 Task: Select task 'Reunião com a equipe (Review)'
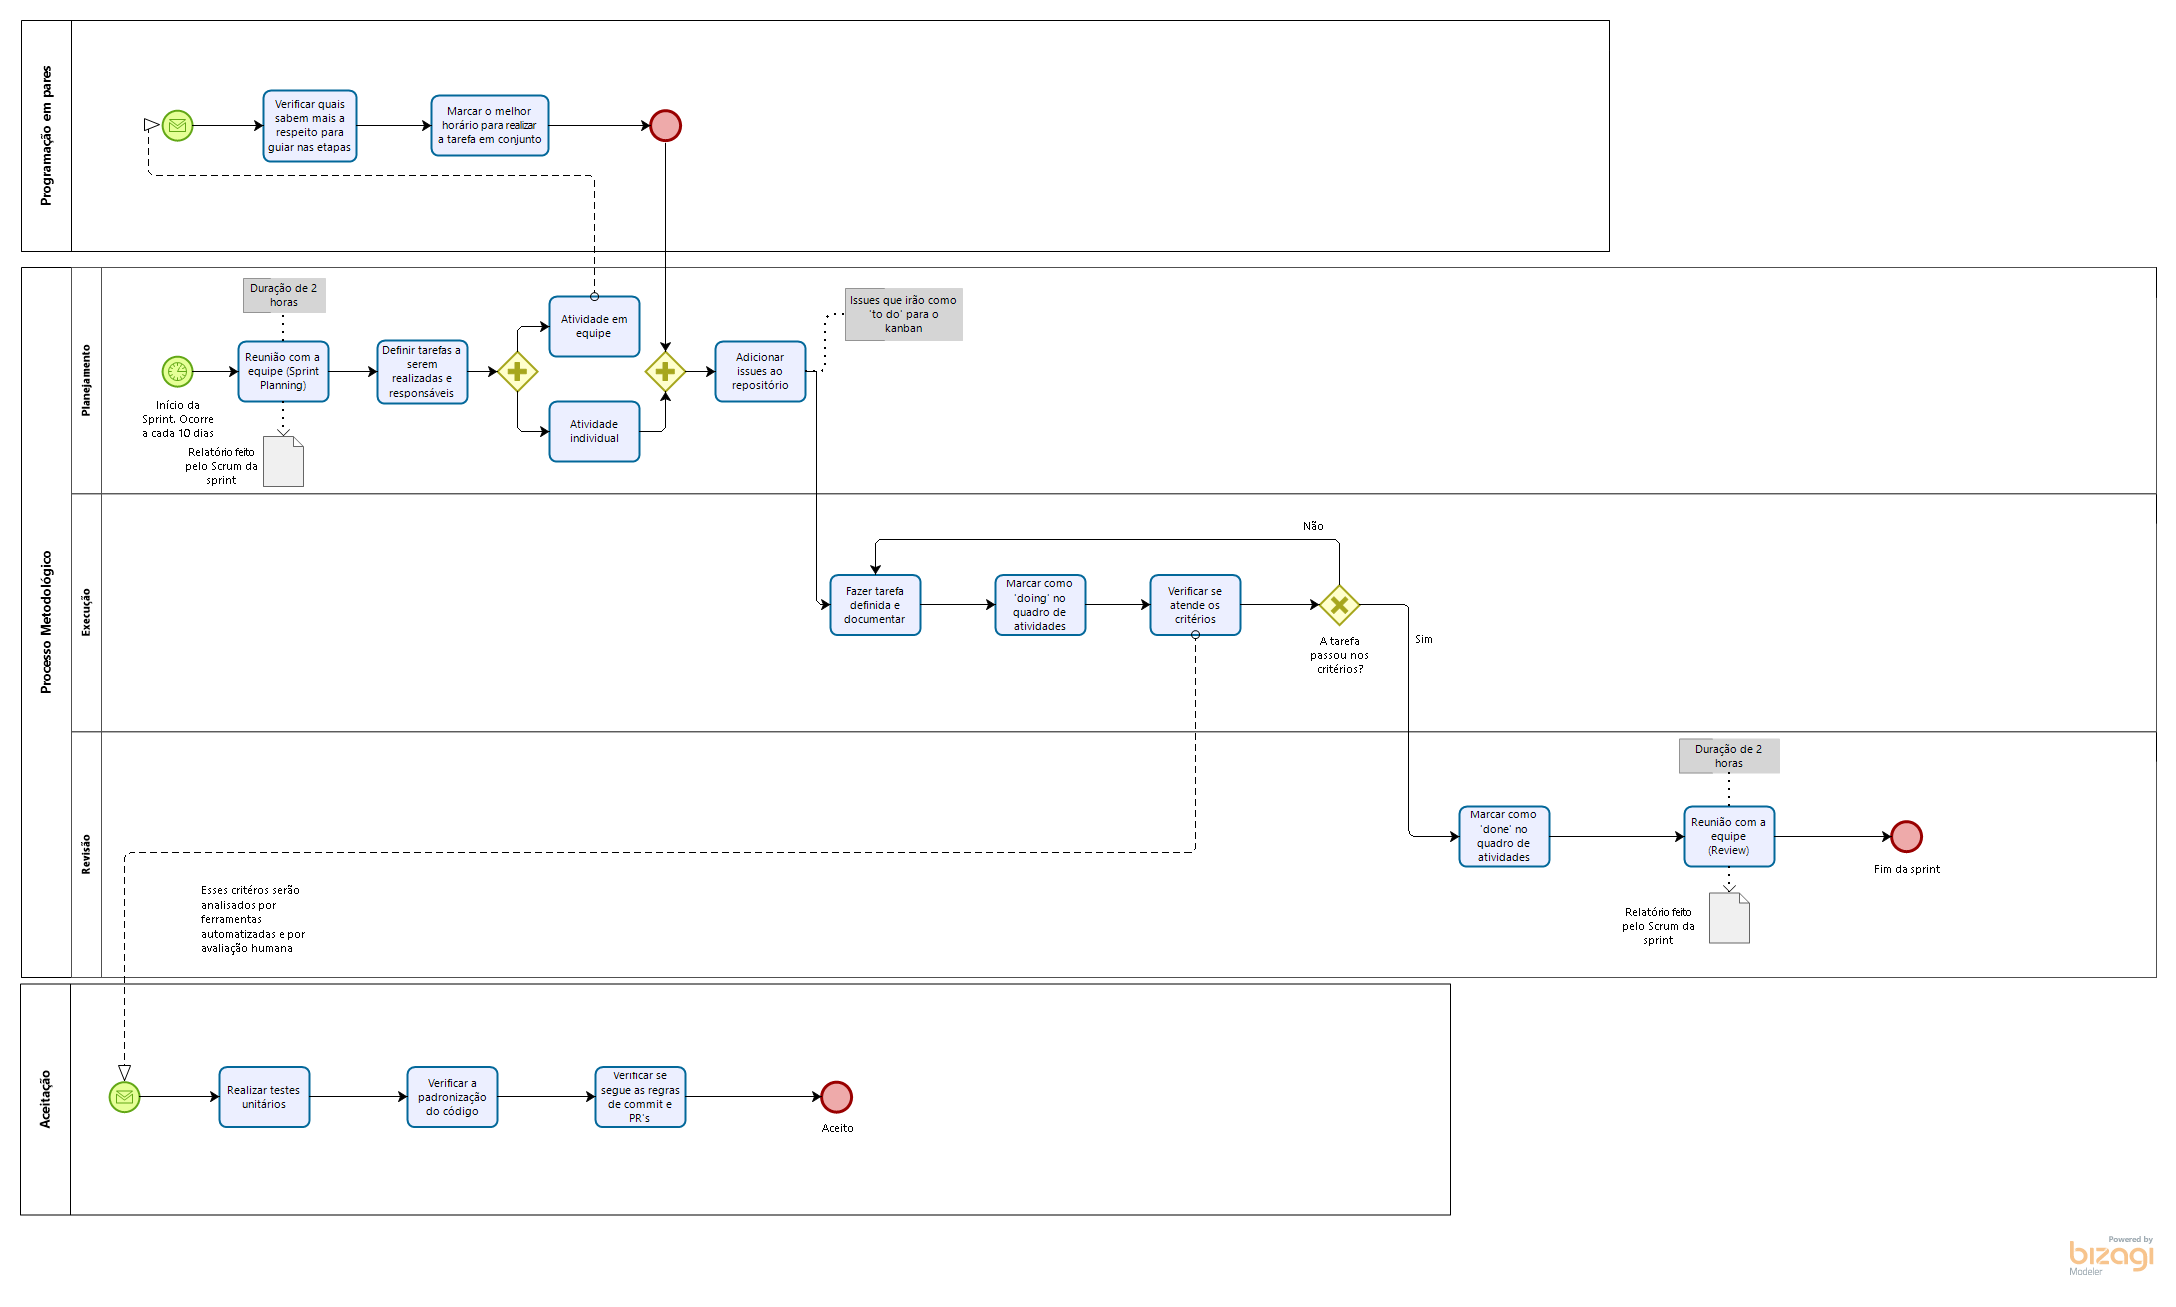coord(1729,837)
